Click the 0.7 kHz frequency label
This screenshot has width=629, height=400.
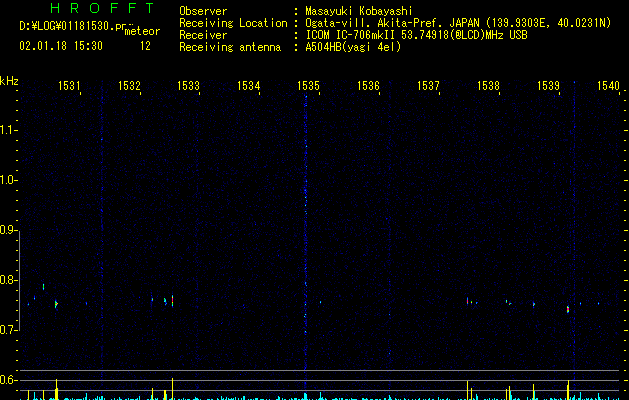click(8, 330)
